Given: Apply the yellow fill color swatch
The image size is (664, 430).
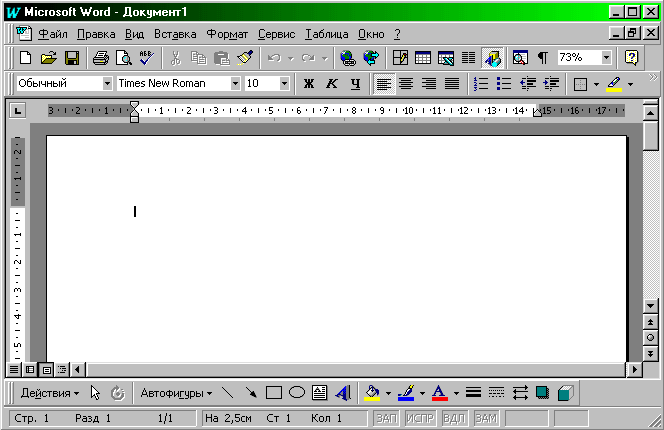Looking at the screenshot, I should [373, 393].
